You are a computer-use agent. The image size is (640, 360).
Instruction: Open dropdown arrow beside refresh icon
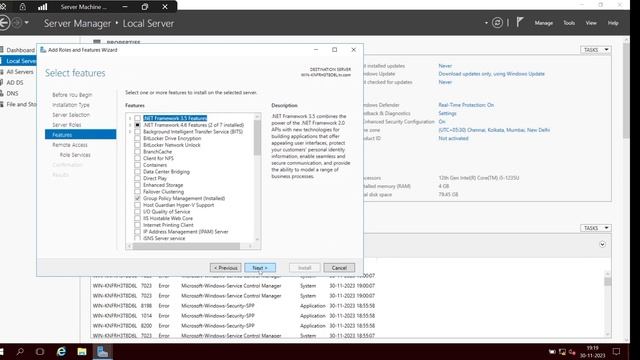(486, 23)
